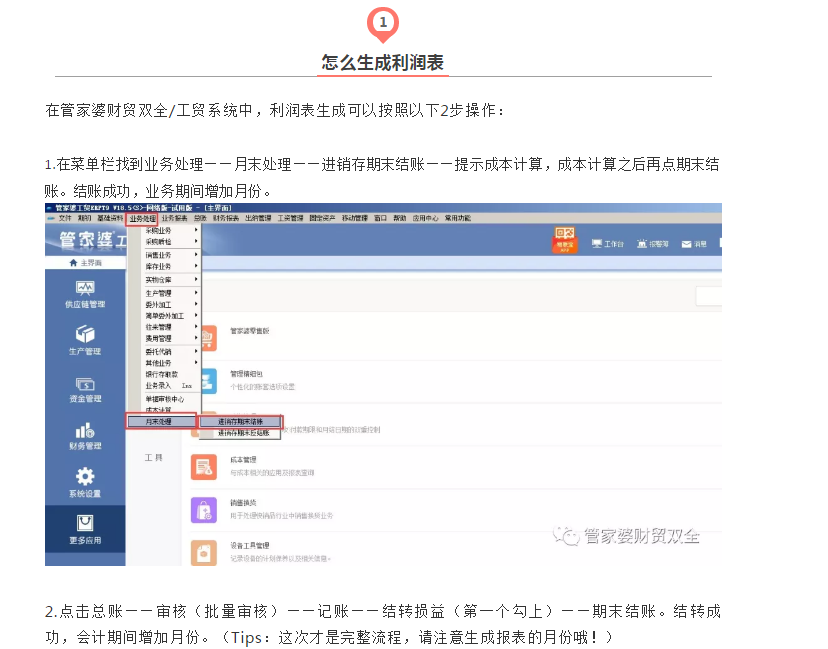Expand the 往来管理 submenu arrow
Screen dimensions: 828x649
(x=196, y=326)
